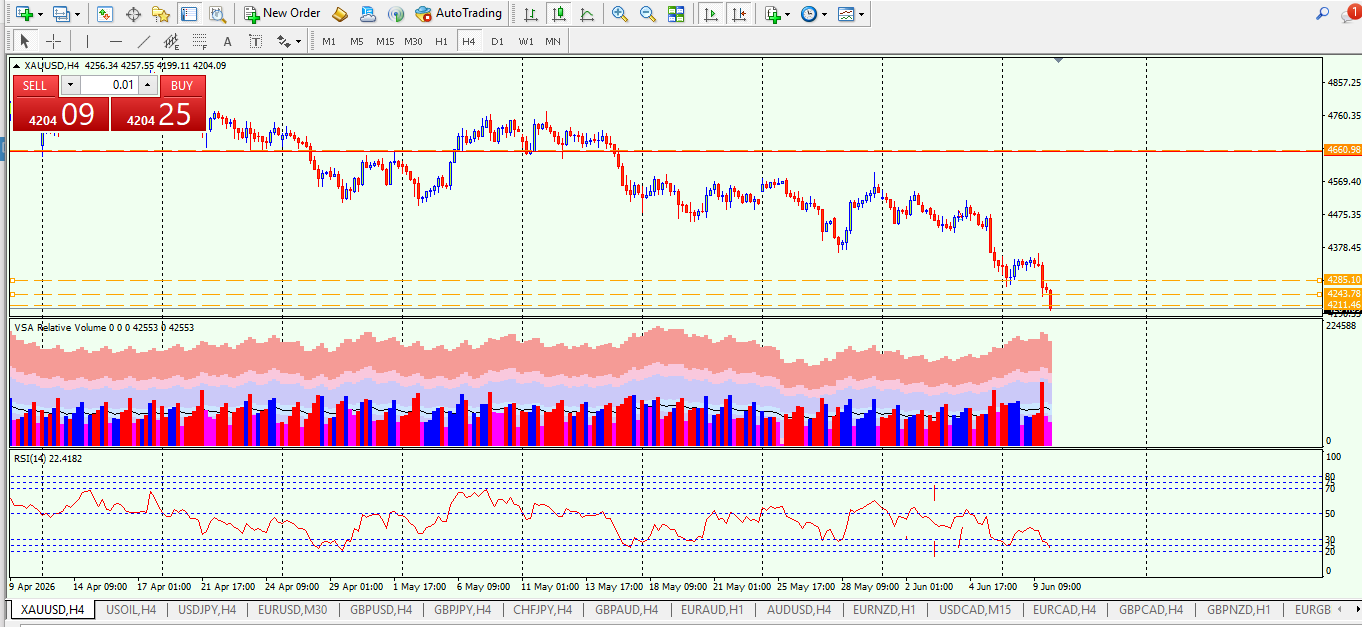Select the equidistant channel tool

(x=171, y=41)
